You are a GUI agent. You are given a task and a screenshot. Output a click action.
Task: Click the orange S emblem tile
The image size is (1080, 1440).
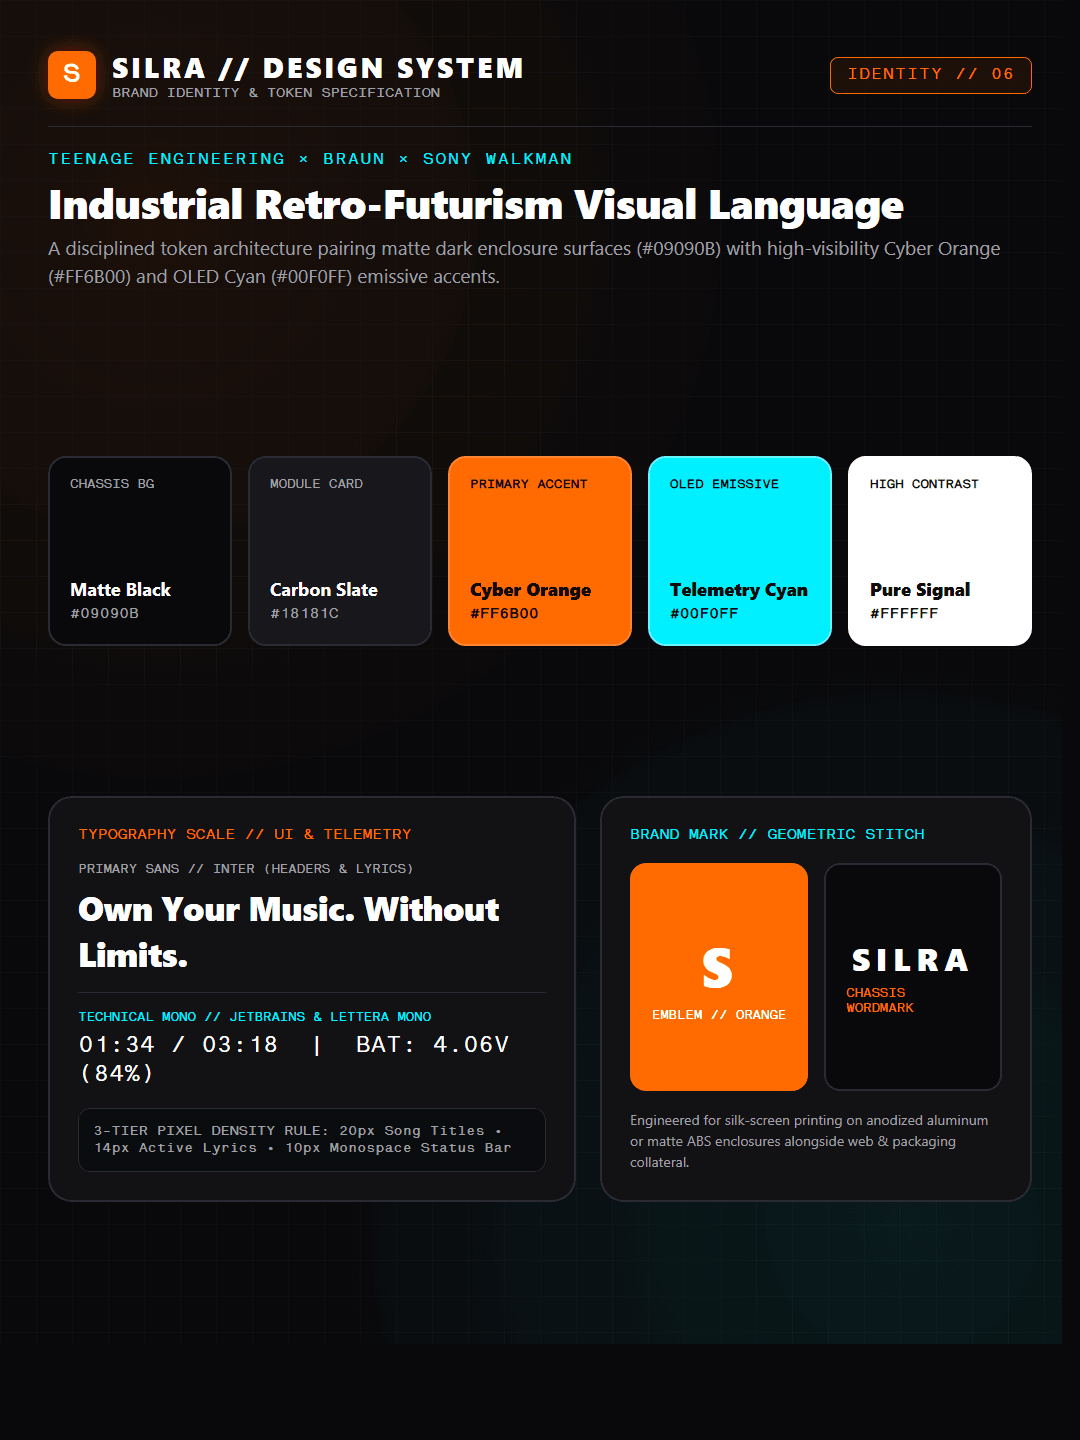[719, 977]
